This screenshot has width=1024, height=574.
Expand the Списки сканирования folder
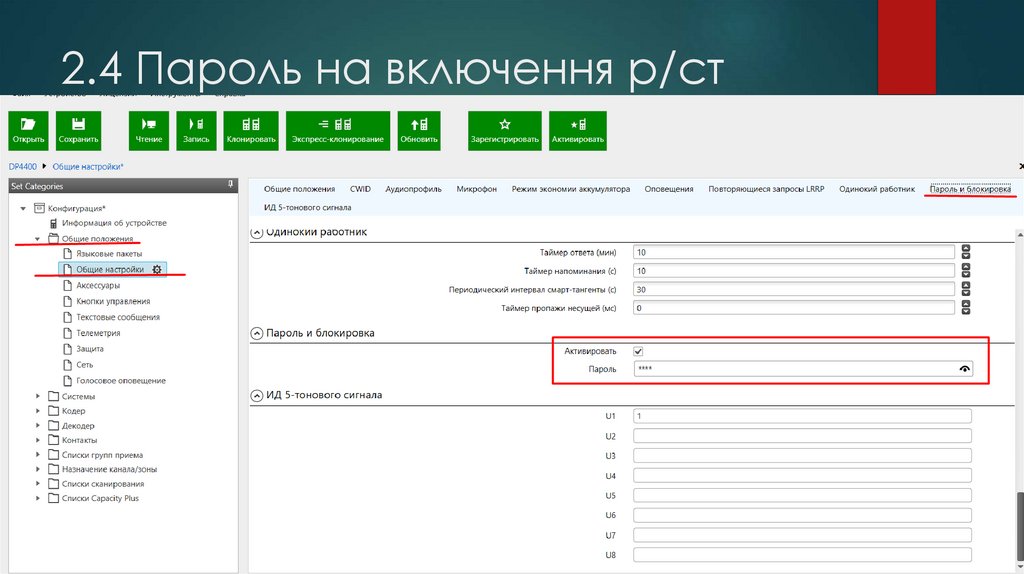pos(38,484)
